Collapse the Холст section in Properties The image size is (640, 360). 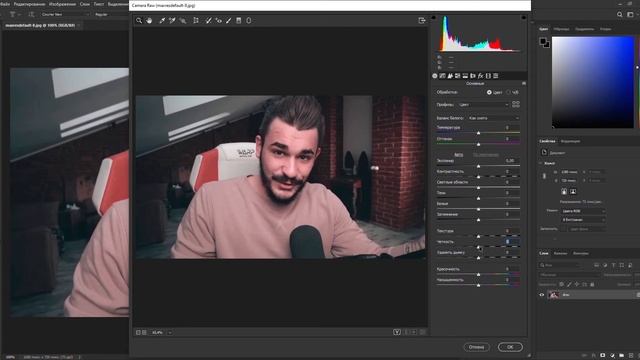tap(541, 163)
